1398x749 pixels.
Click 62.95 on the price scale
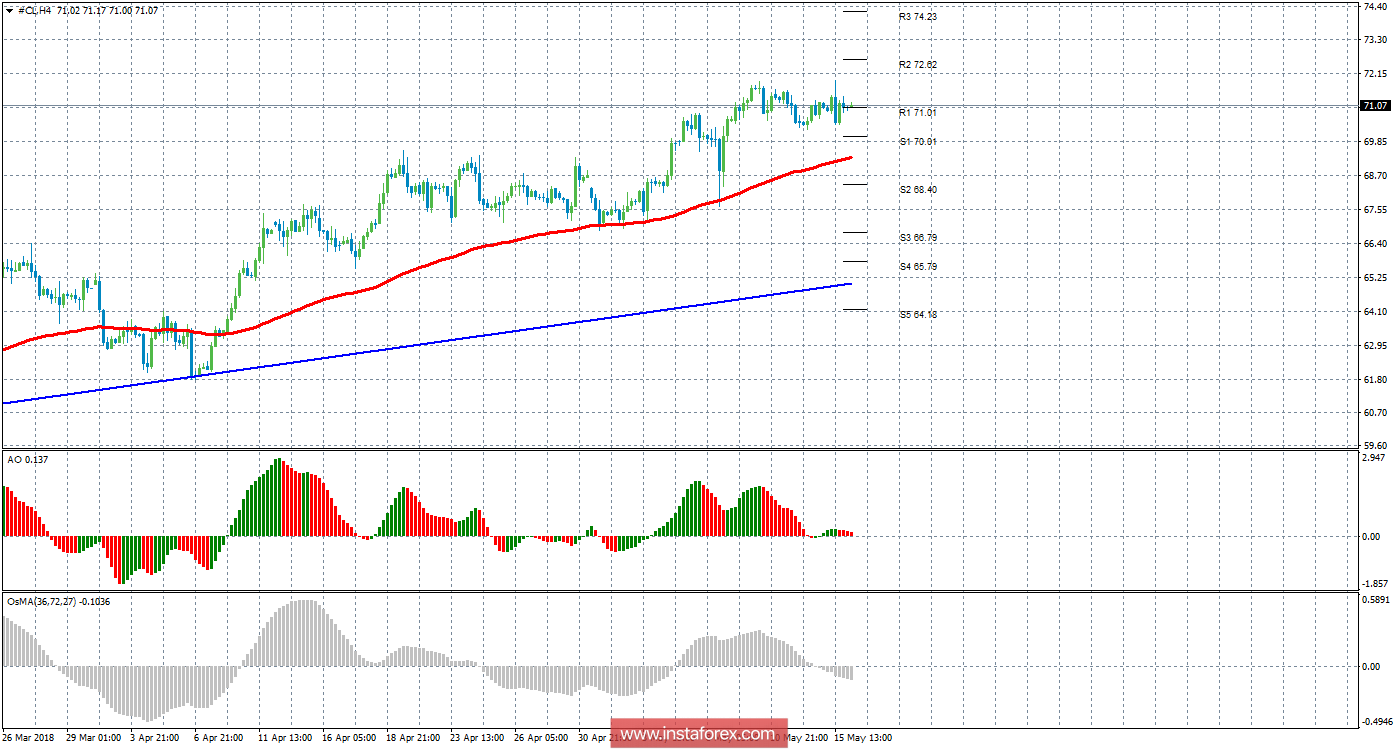click(1375, 346)
